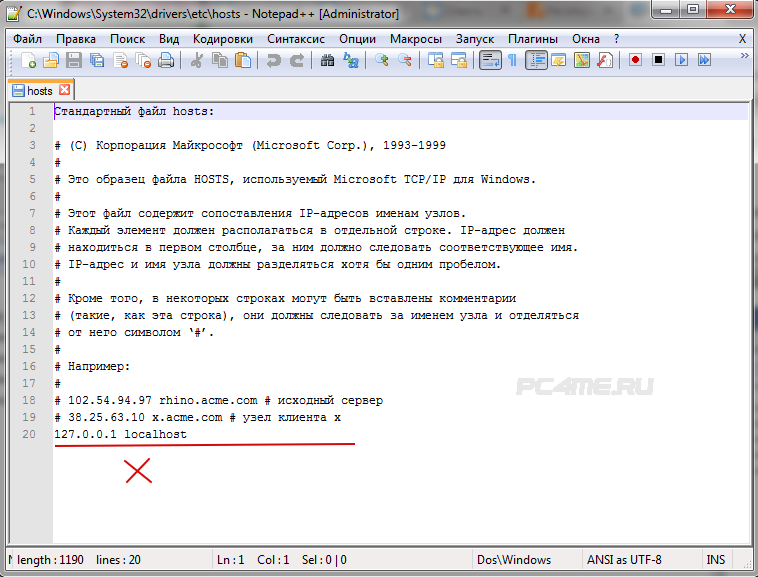Screen dimensions: 758x577
Task: Open the Синтаксис menu
Action: pos(296,39)
